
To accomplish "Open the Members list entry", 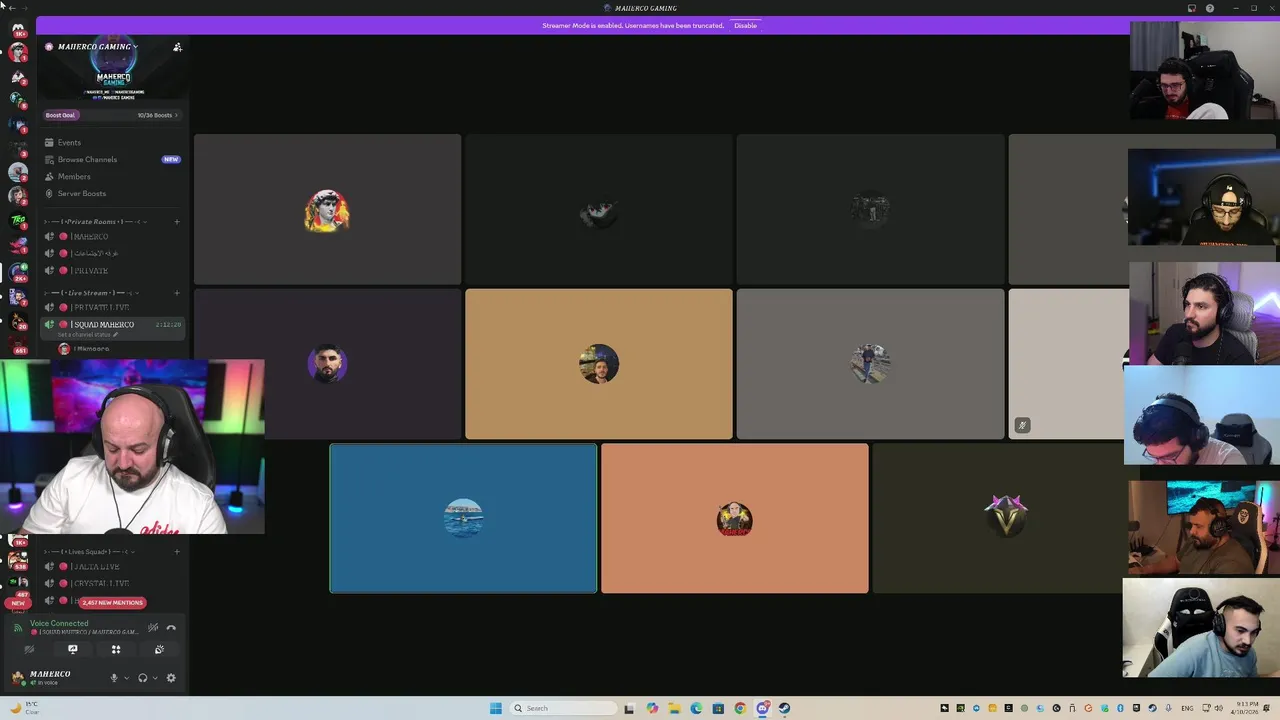I will click(112, 176).
